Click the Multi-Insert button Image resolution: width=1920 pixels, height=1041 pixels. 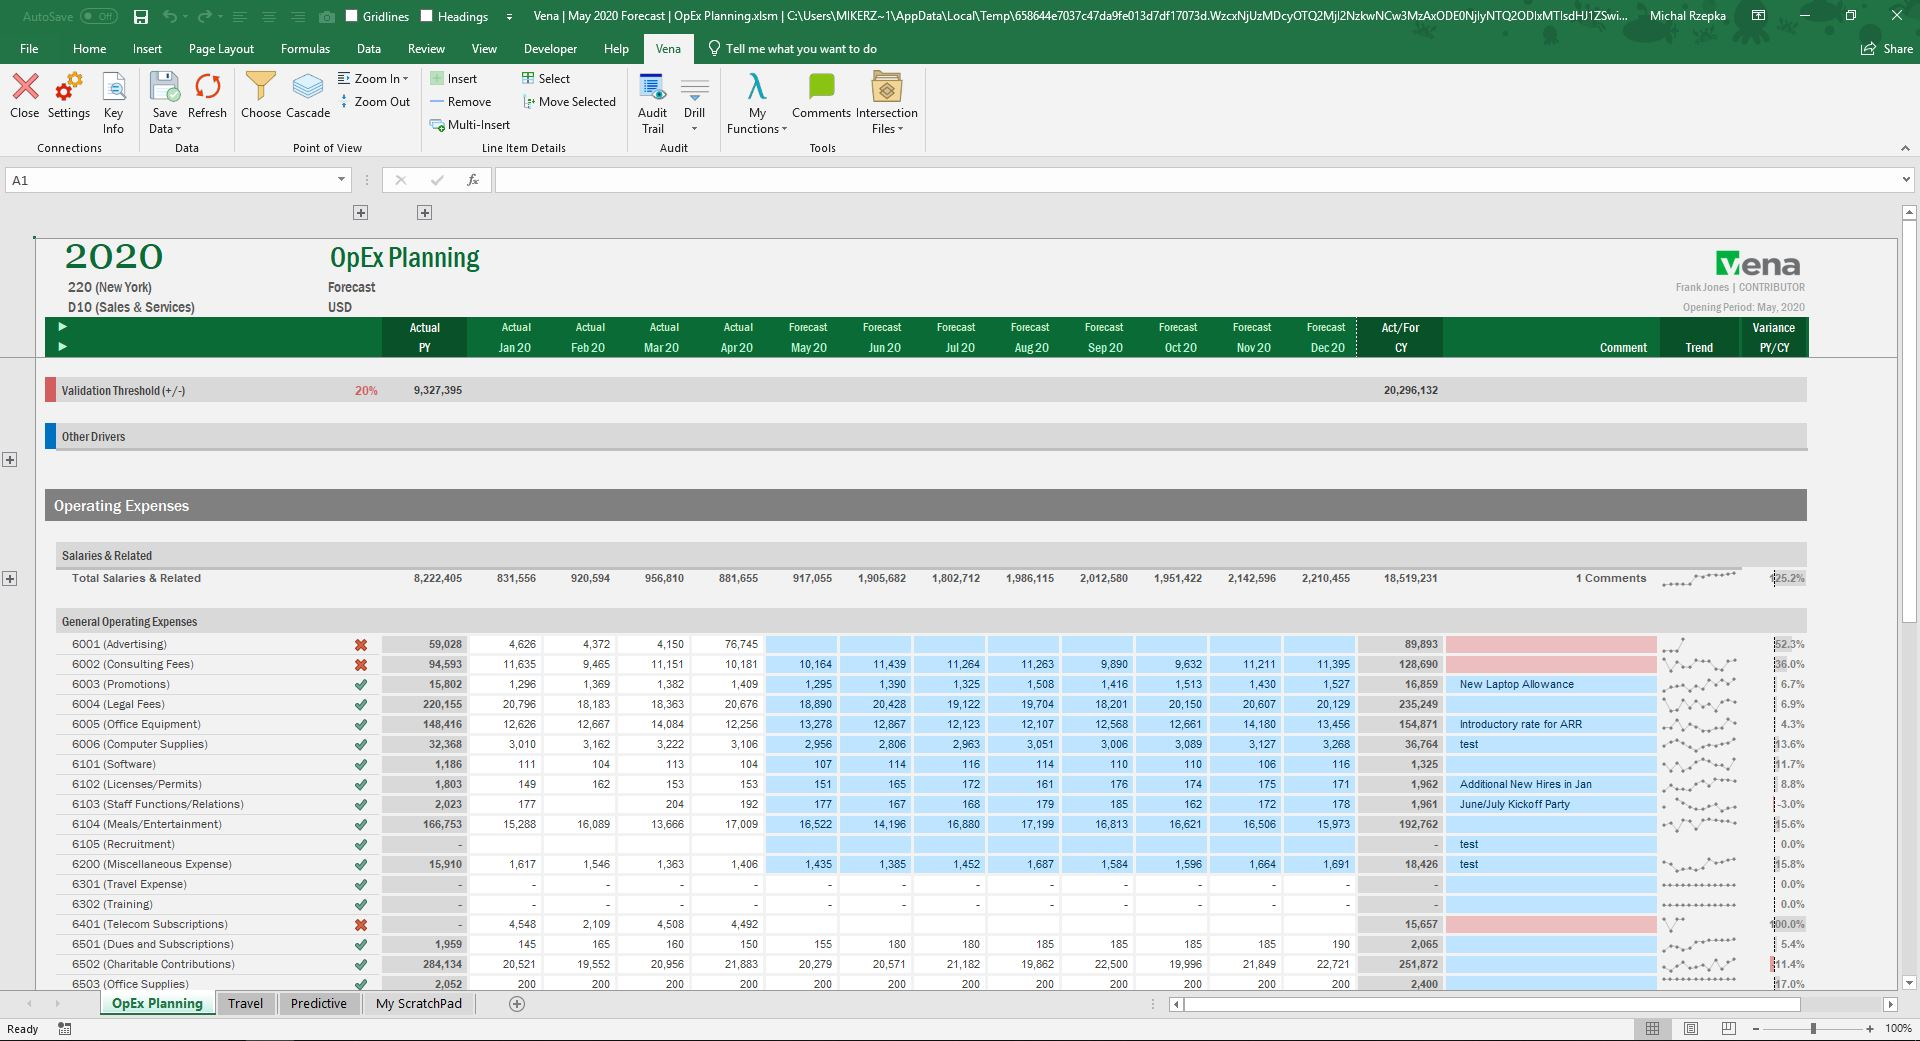(x=470, y=125)
